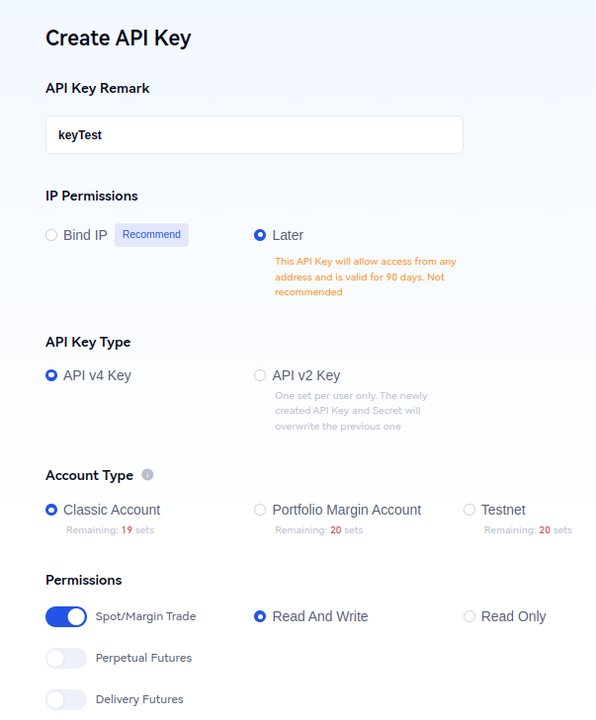This screenshot has width=596, height=720.
Task: Enable the Perpetual Futures toggle
Action: click(x=66, y=658)
